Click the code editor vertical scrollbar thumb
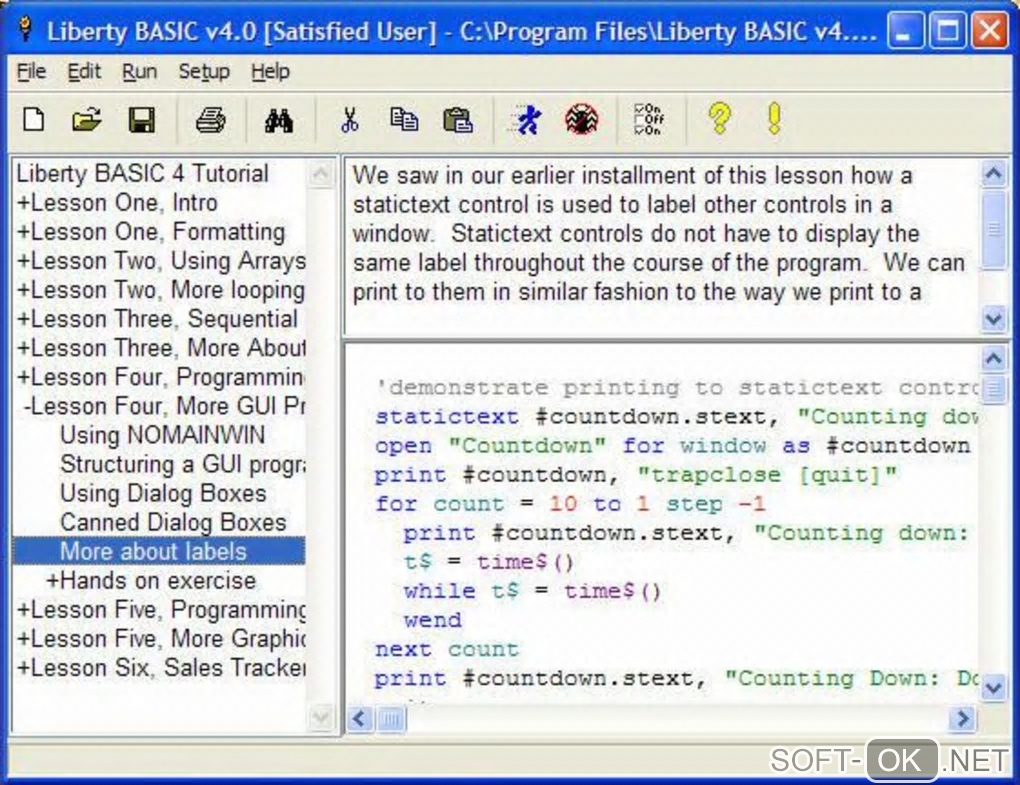Screen dimensions: 1020x785 pos(993,389)
